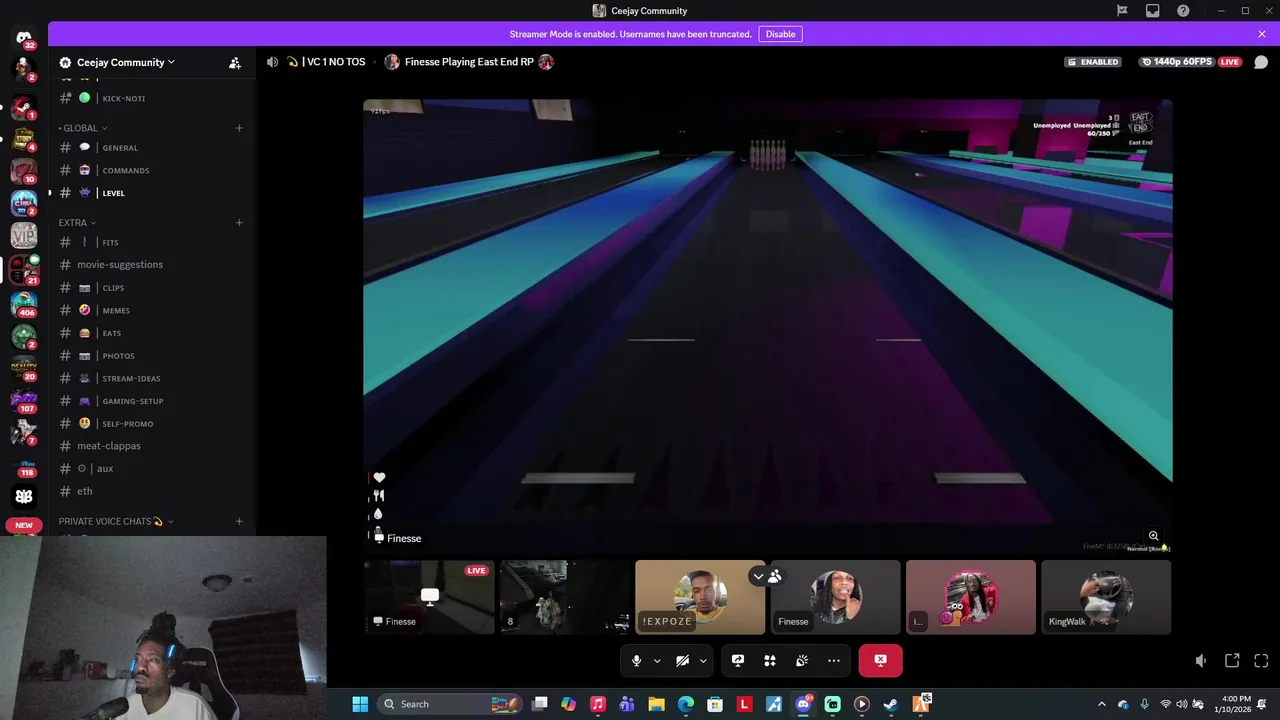Collapse the GLOBAL channel category
This screenshot has width=1280, height=720.
point(81,128)
